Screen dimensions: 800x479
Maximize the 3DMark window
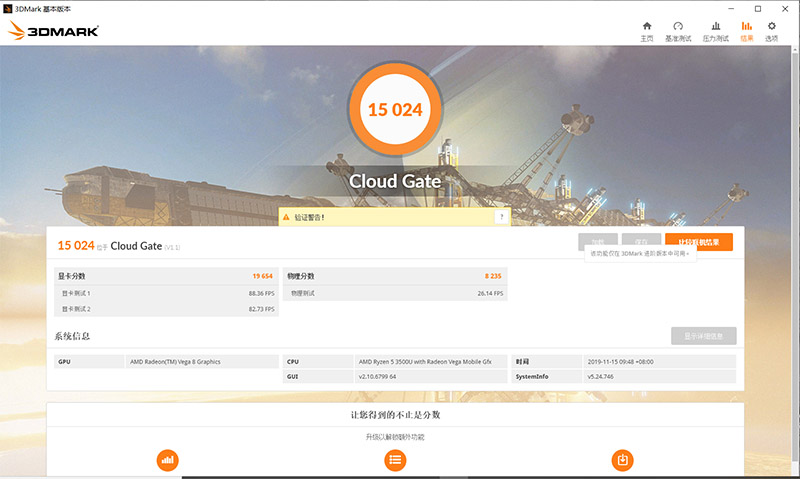click(x=758, y=9)
